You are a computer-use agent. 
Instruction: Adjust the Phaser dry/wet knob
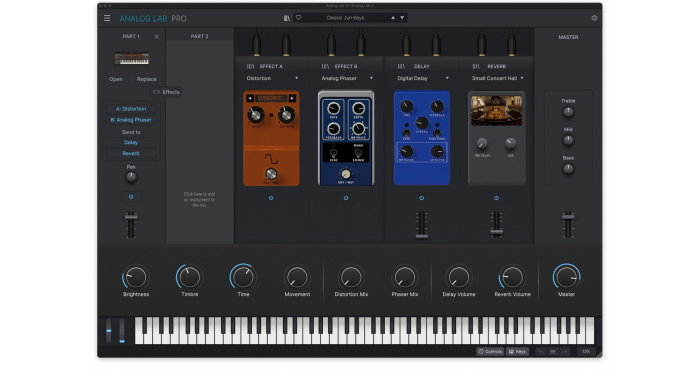(x=346, y=174)
